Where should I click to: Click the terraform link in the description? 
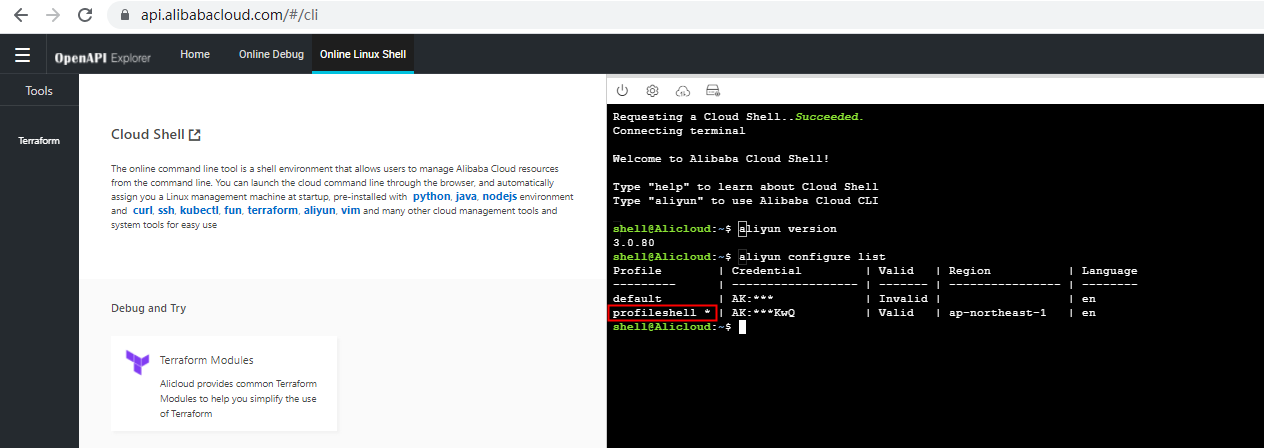click(273, 211)
